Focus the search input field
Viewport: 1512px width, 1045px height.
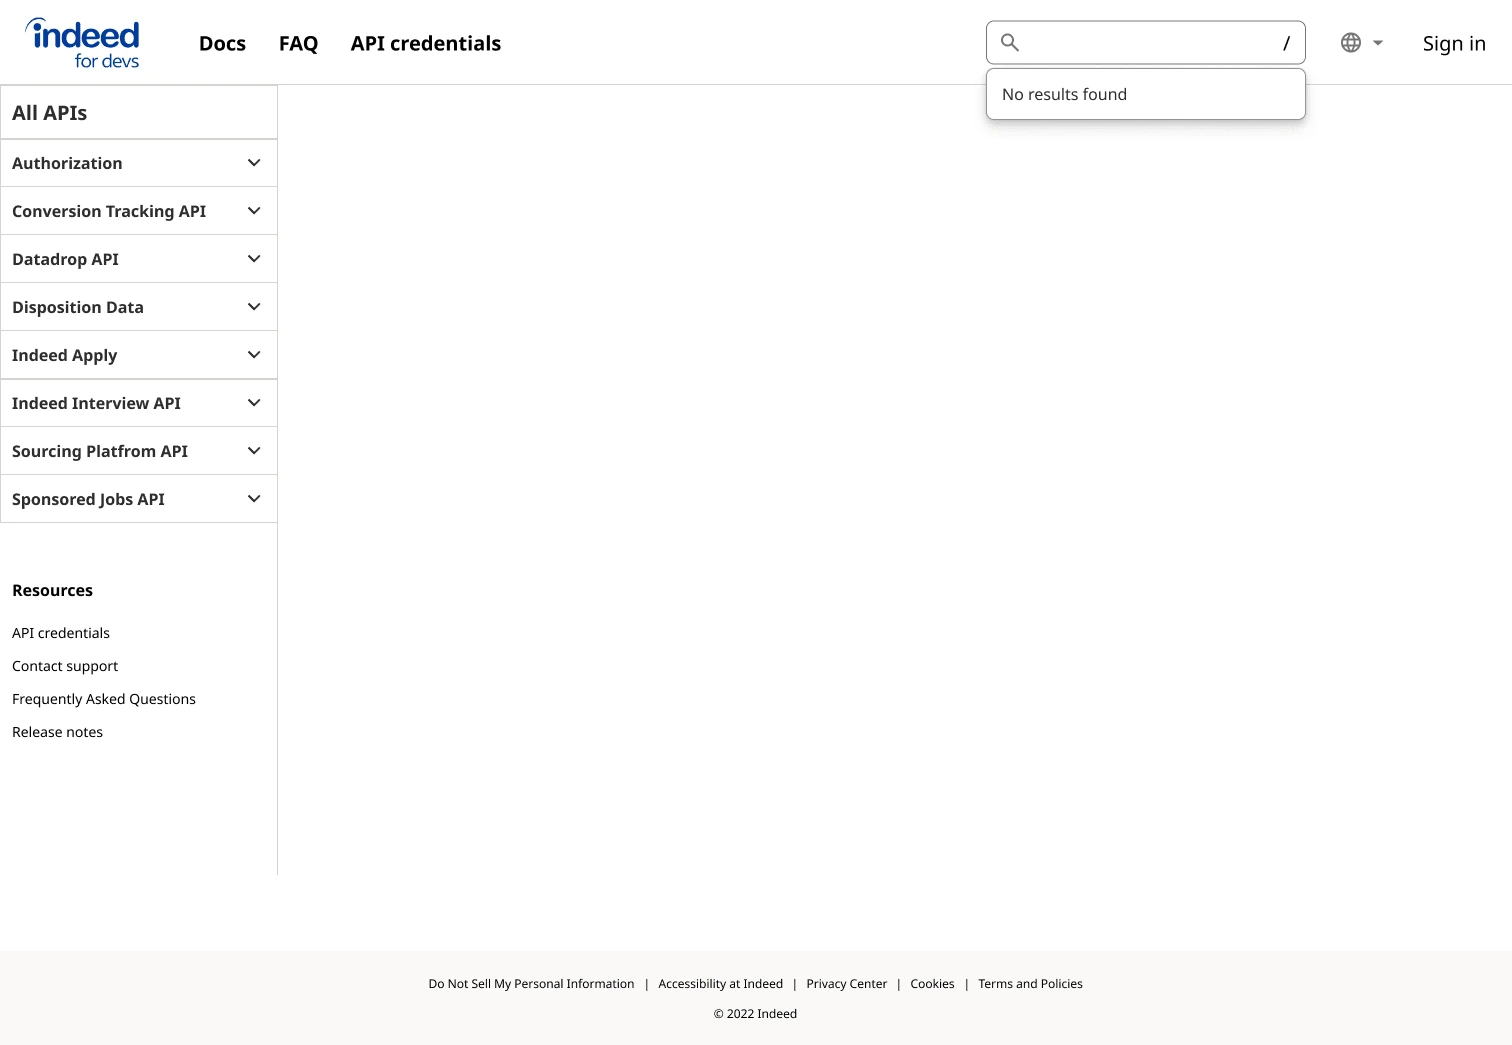pyautogui.click(x=1146, y=42)
